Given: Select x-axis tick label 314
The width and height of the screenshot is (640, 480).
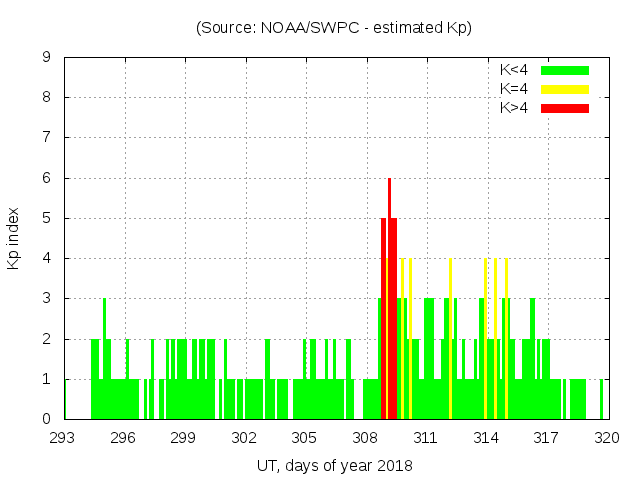Looking at the screenshot, I should click(x=486, y=438).
